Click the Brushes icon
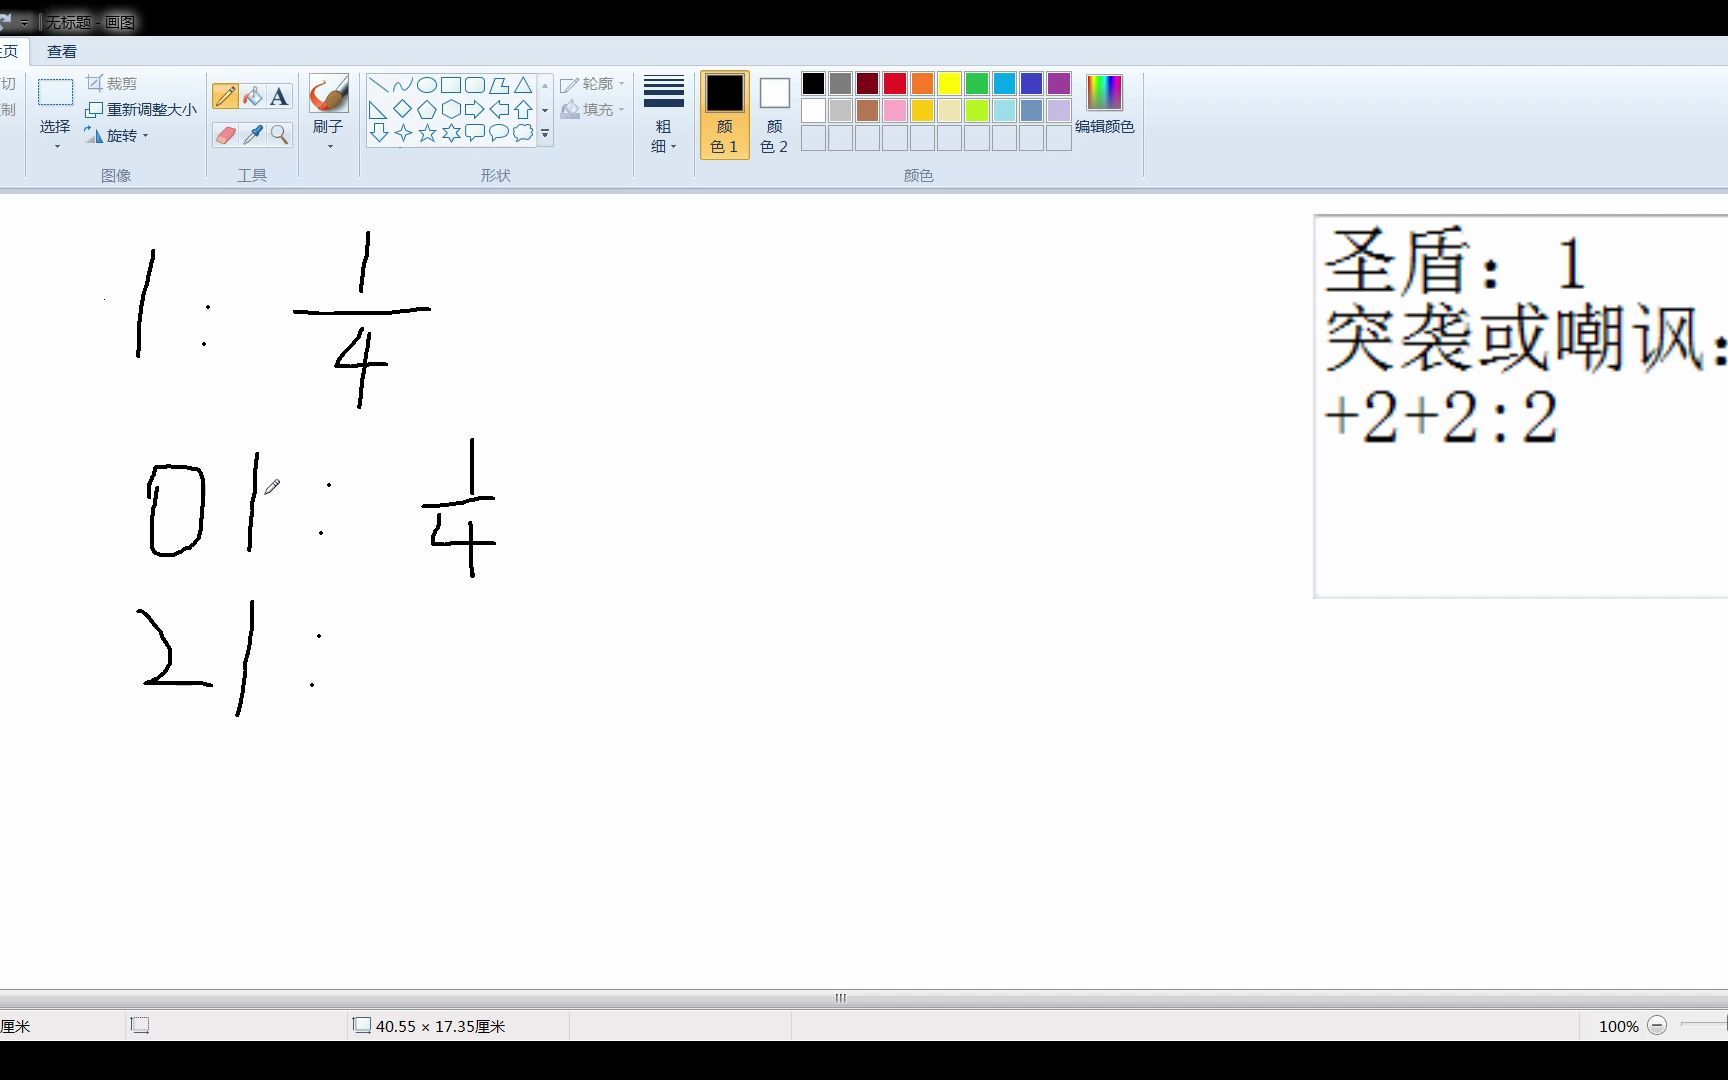The image size is (1728, 1080). coord(328,94)
